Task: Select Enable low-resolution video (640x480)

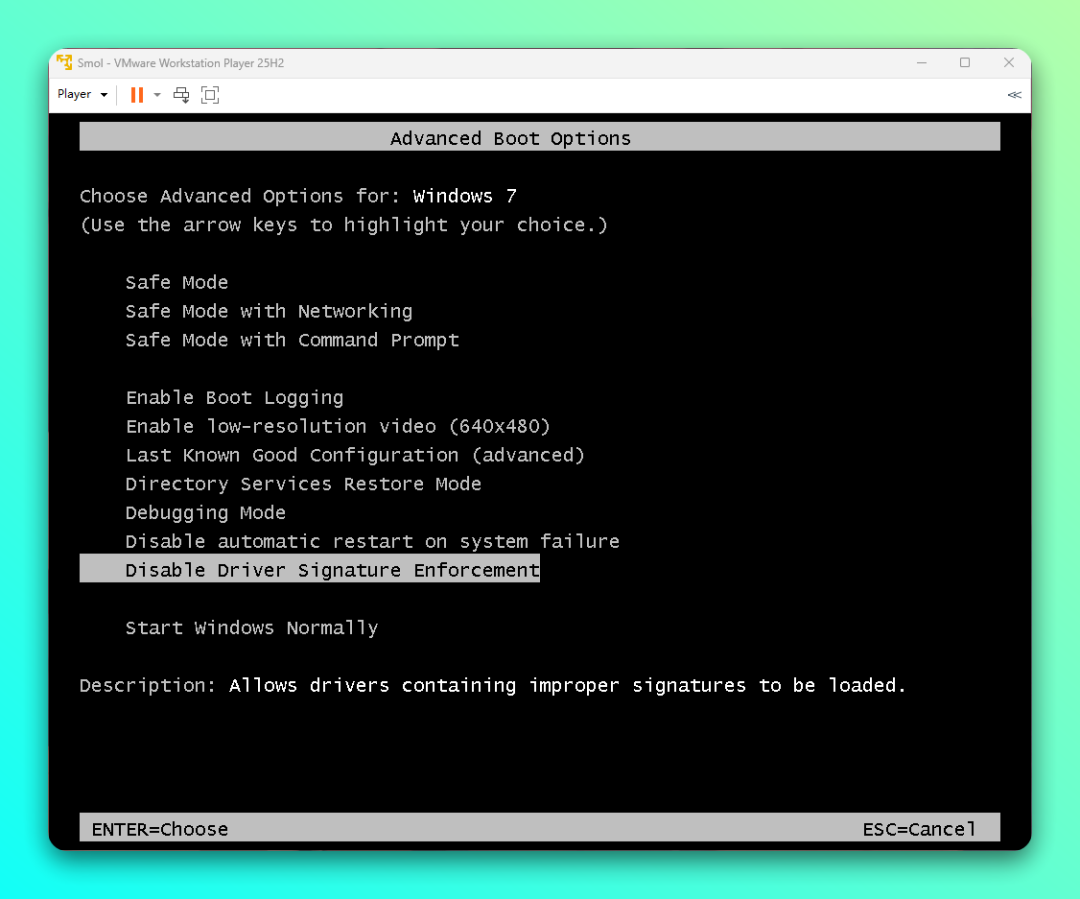Action: pos(338,426)
